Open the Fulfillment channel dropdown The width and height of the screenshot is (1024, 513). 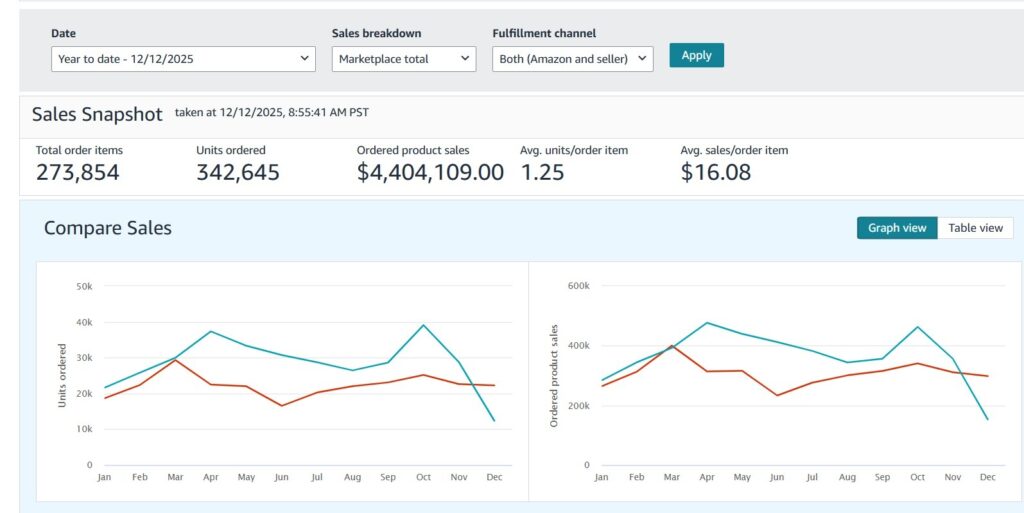(573, 59)
